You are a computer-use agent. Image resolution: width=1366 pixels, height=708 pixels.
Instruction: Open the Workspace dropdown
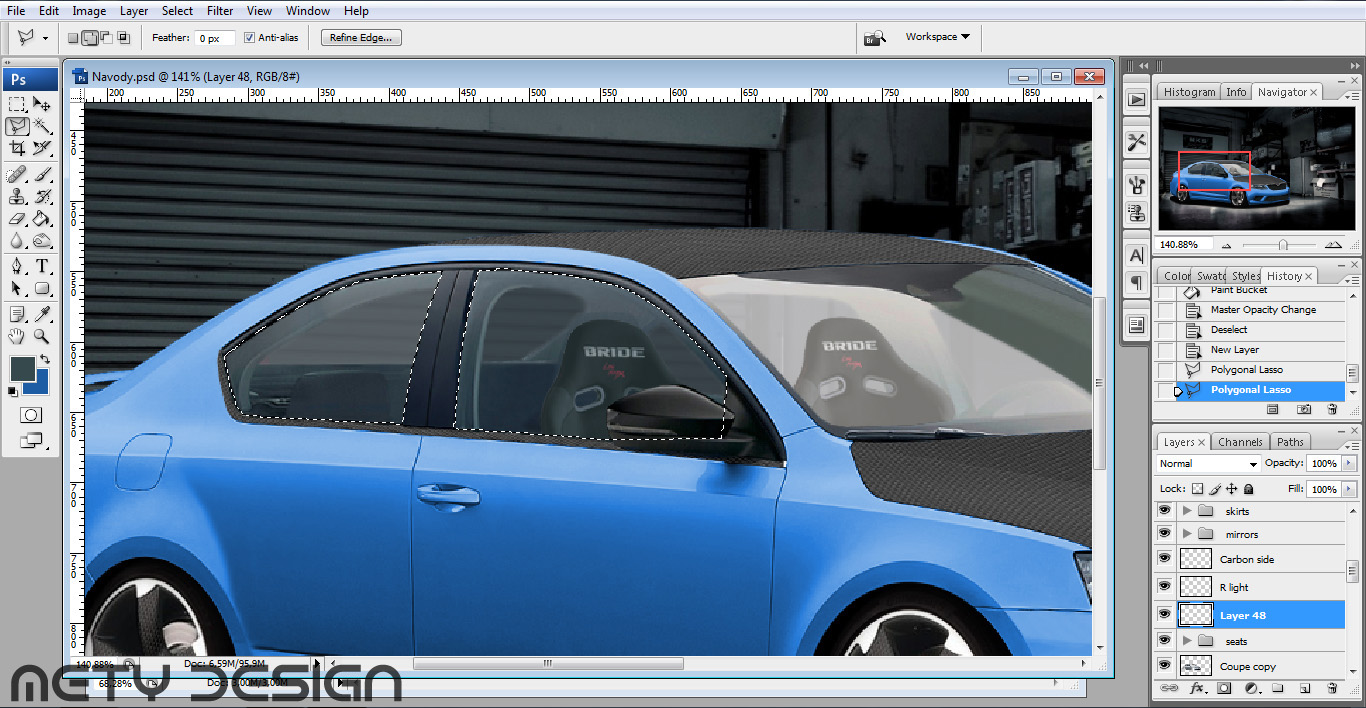point(937,37)
